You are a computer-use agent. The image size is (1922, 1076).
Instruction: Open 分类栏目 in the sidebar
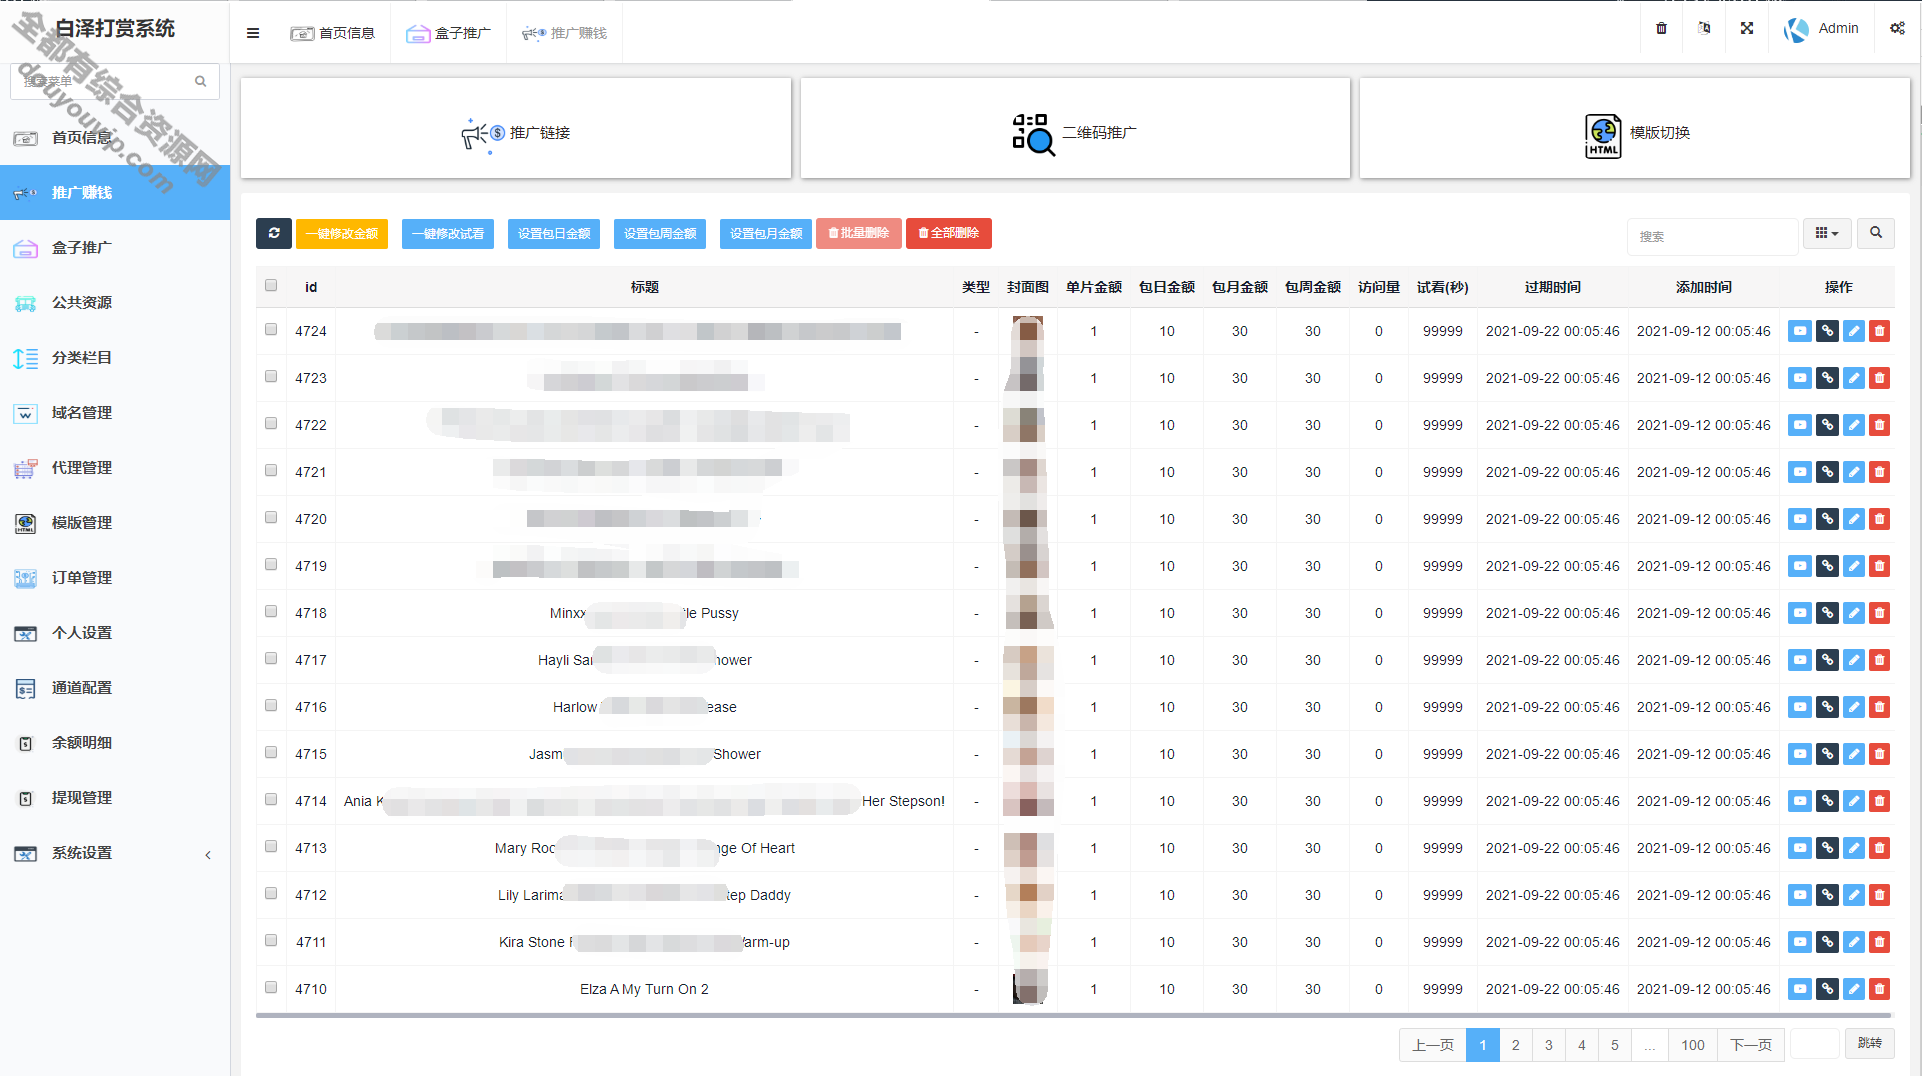[x=115, y=358]
